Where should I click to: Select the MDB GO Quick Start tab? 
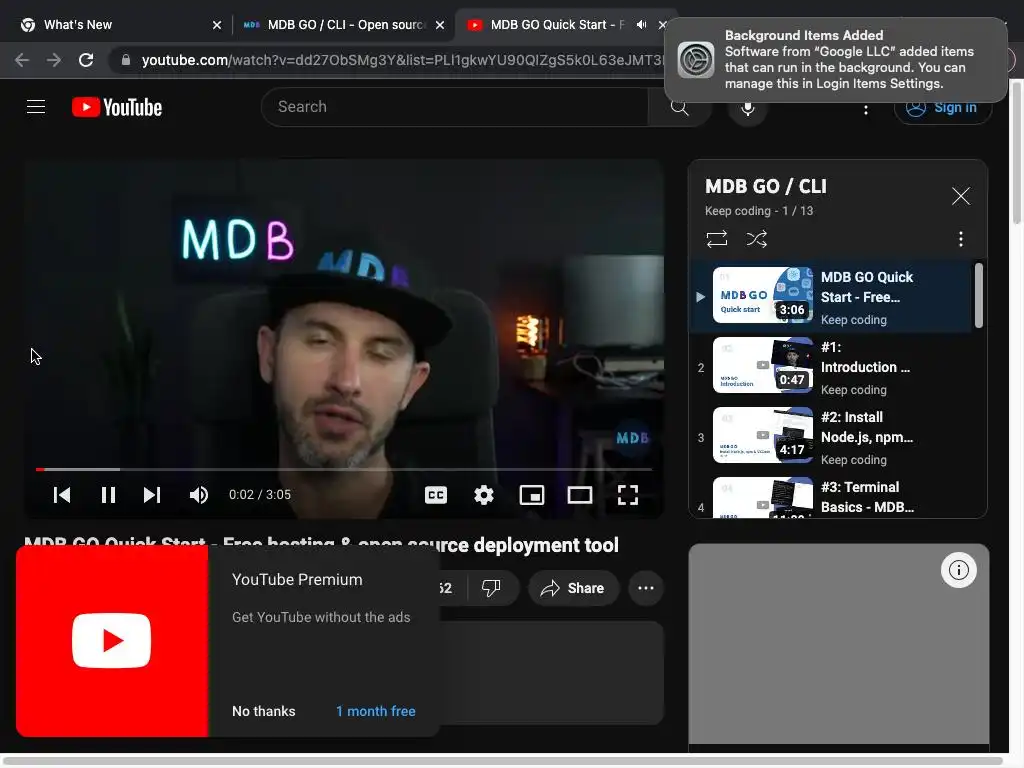(x=555, y=25)
